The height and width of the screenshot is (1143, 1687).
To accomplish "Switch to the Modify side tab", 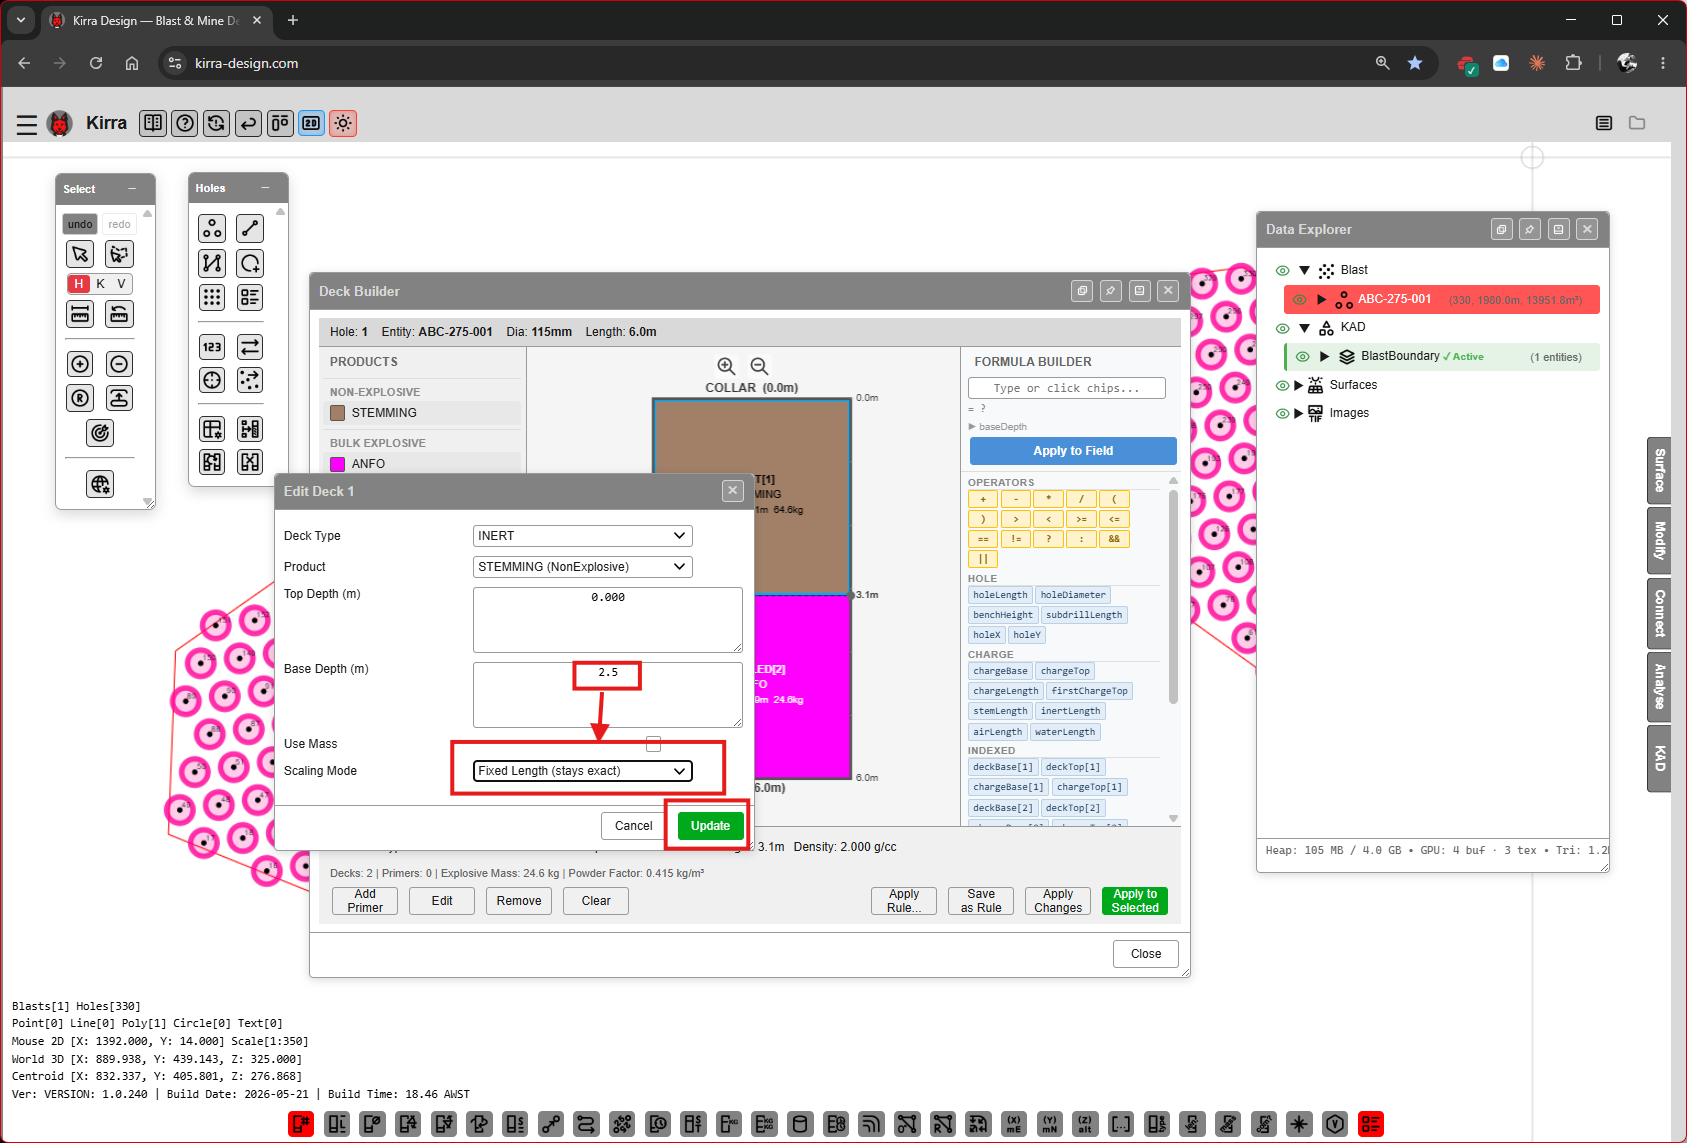I will click(x=1660, y=541).
